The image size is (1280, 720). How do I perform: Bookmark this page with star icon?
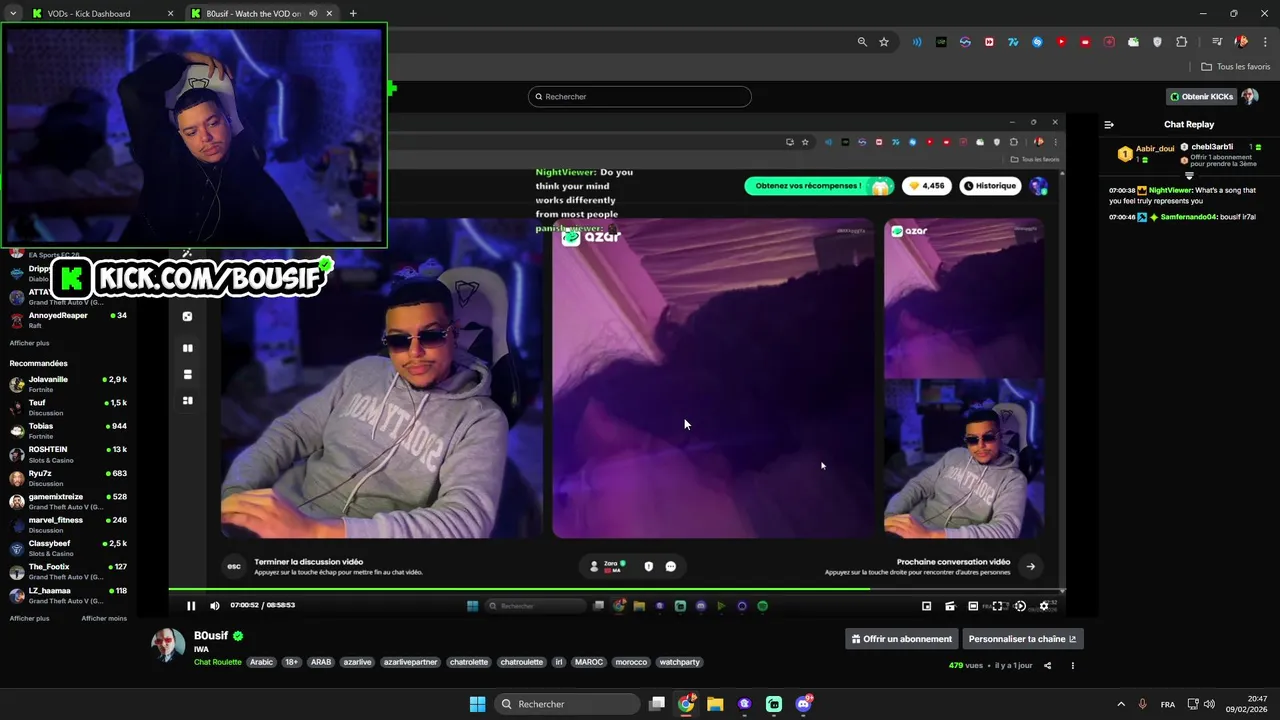tap(884, 42)
